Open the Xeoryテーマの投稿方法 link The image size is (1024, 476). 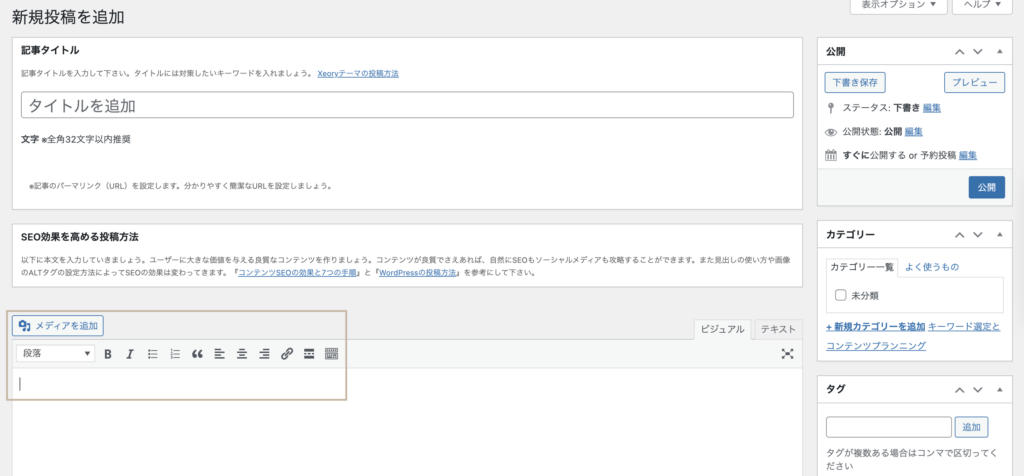(357, 73)
